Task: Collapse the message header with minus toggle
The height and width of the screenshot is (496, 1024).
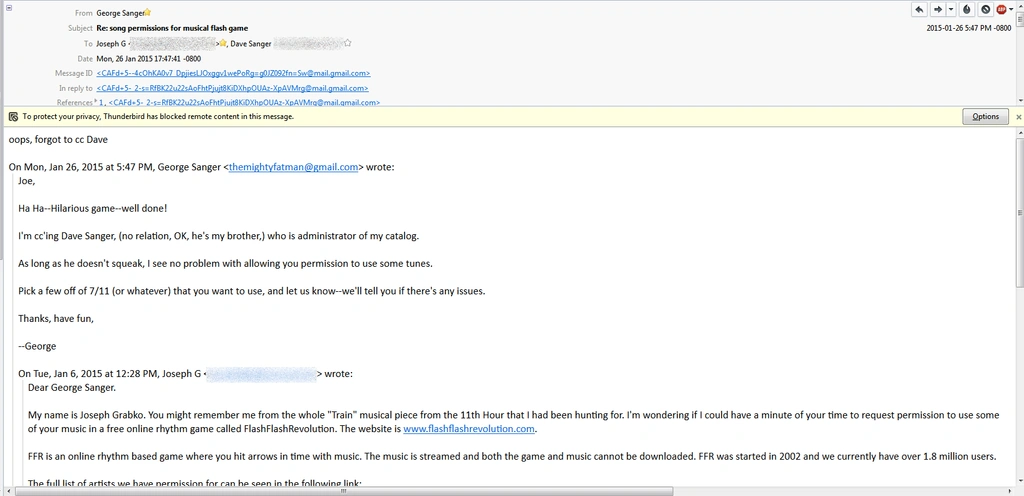Action: click(9, 8)
